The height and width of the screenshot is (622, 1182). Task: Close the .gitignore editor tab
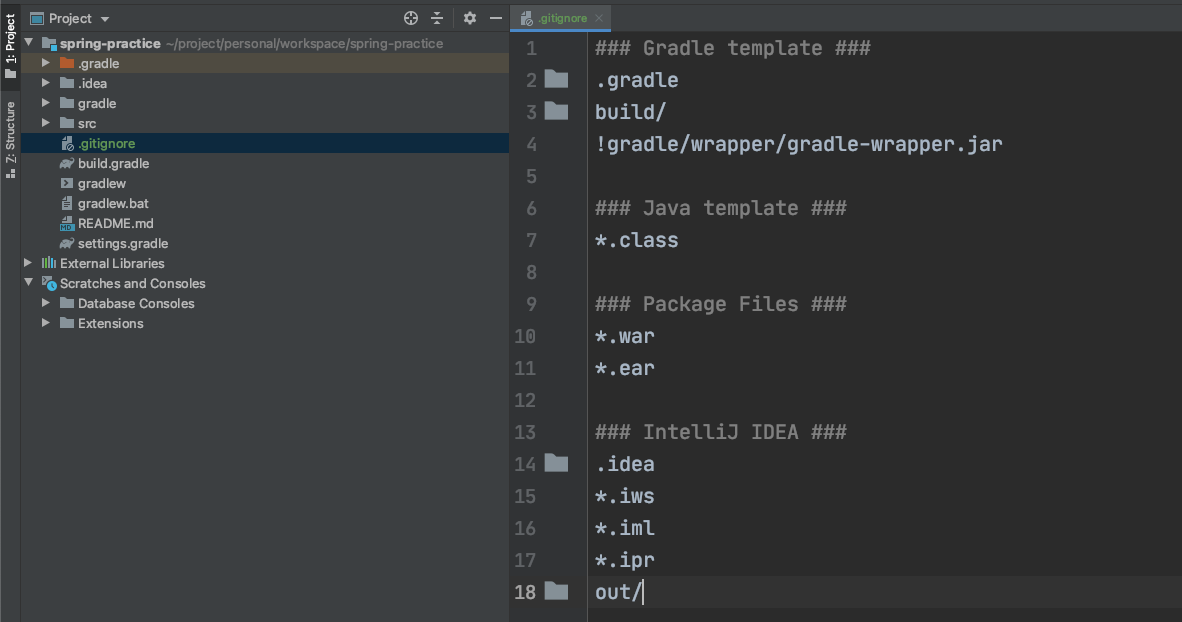click(599, 18)
